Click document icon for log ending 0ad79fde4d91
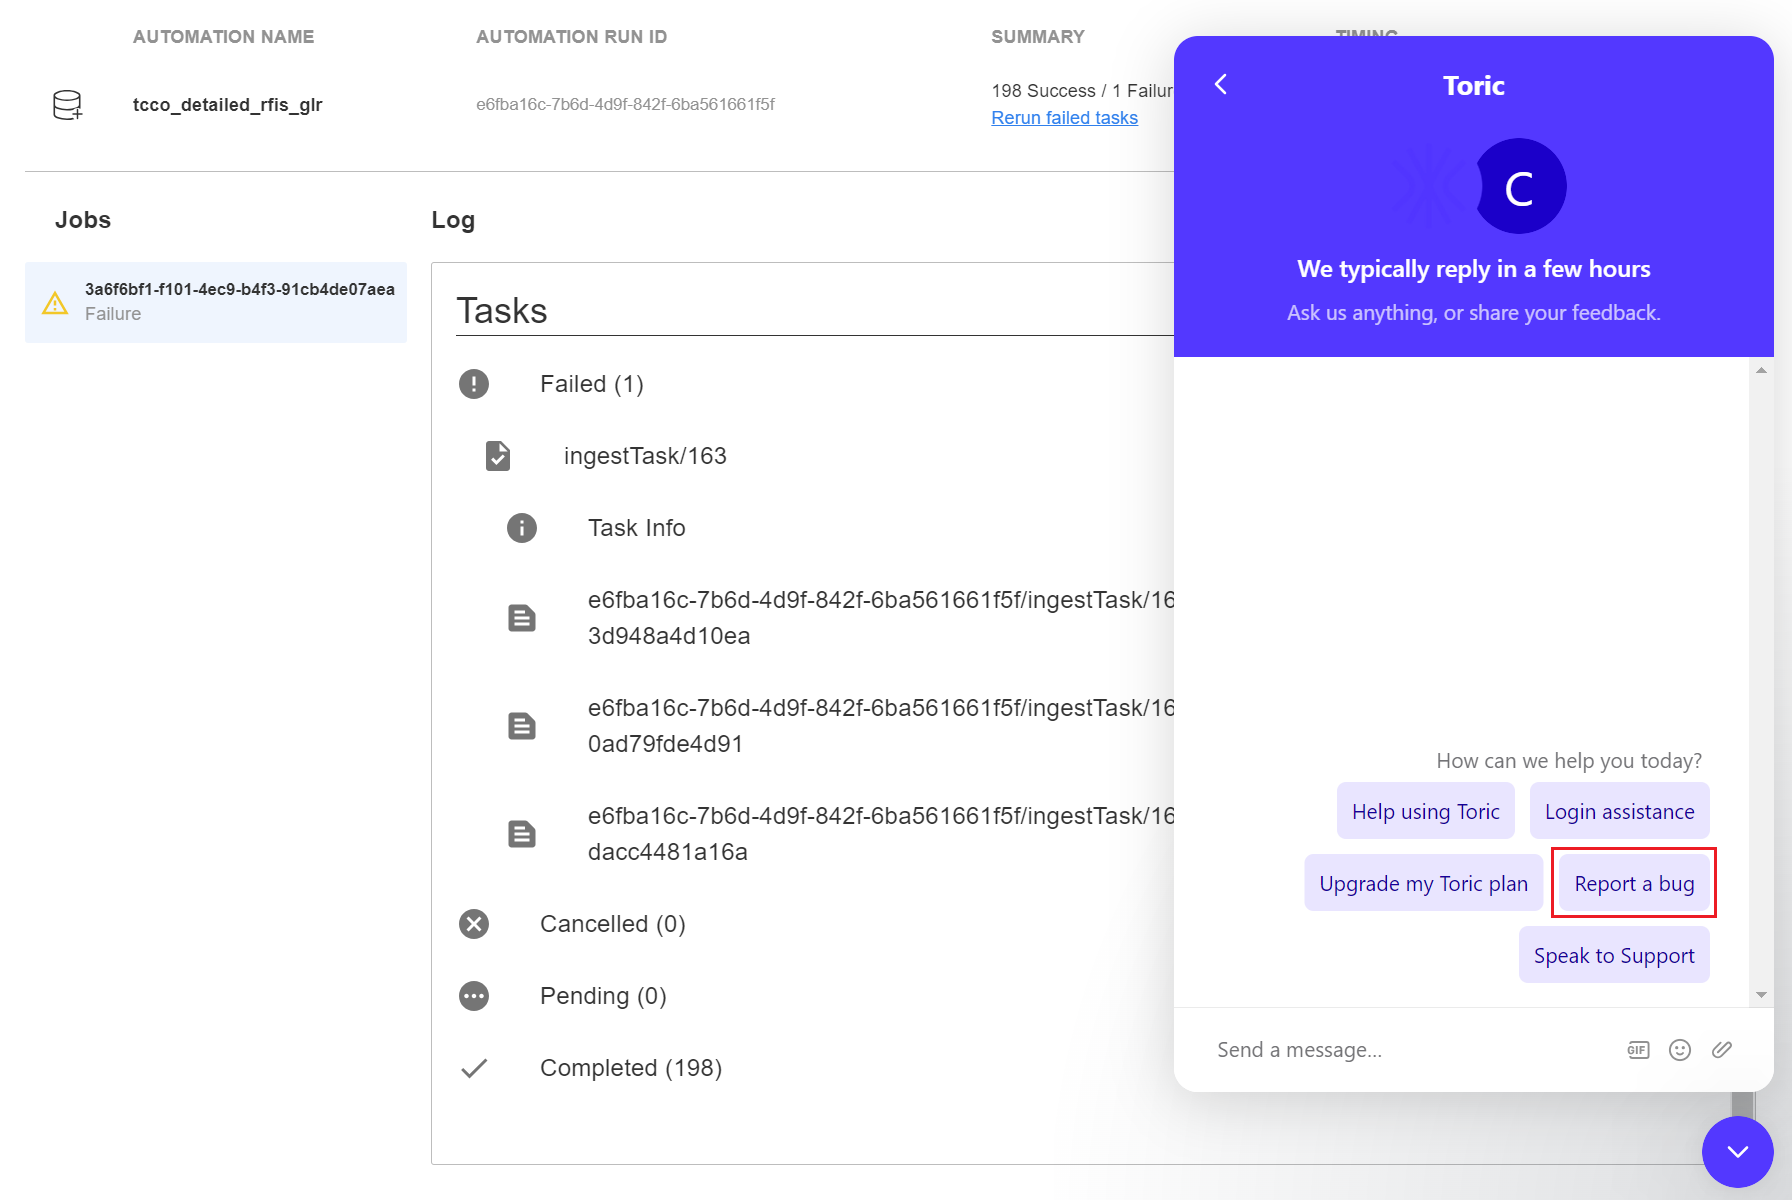 [x=522, y=726]
